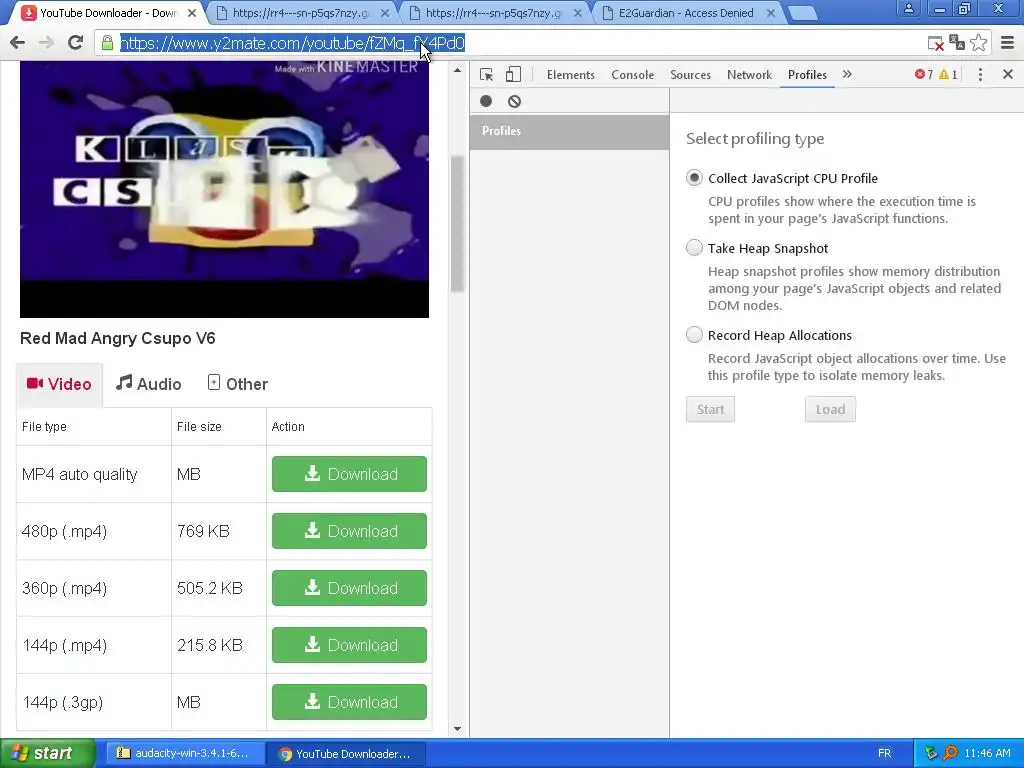
Task: Close the DevTools panel
Action: [1008, 74]
